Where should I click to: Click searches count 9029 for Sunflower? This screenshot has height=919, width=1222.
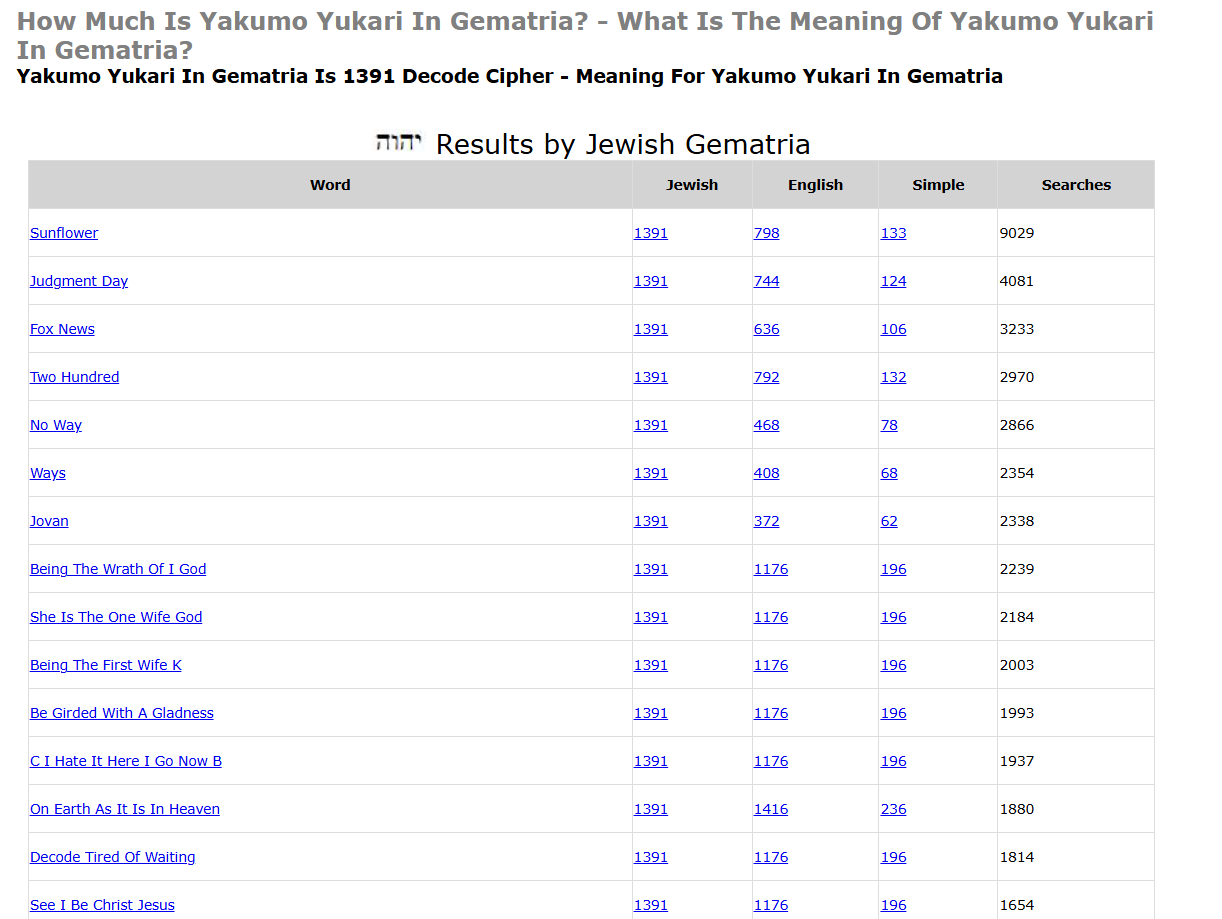(1017, 233)
